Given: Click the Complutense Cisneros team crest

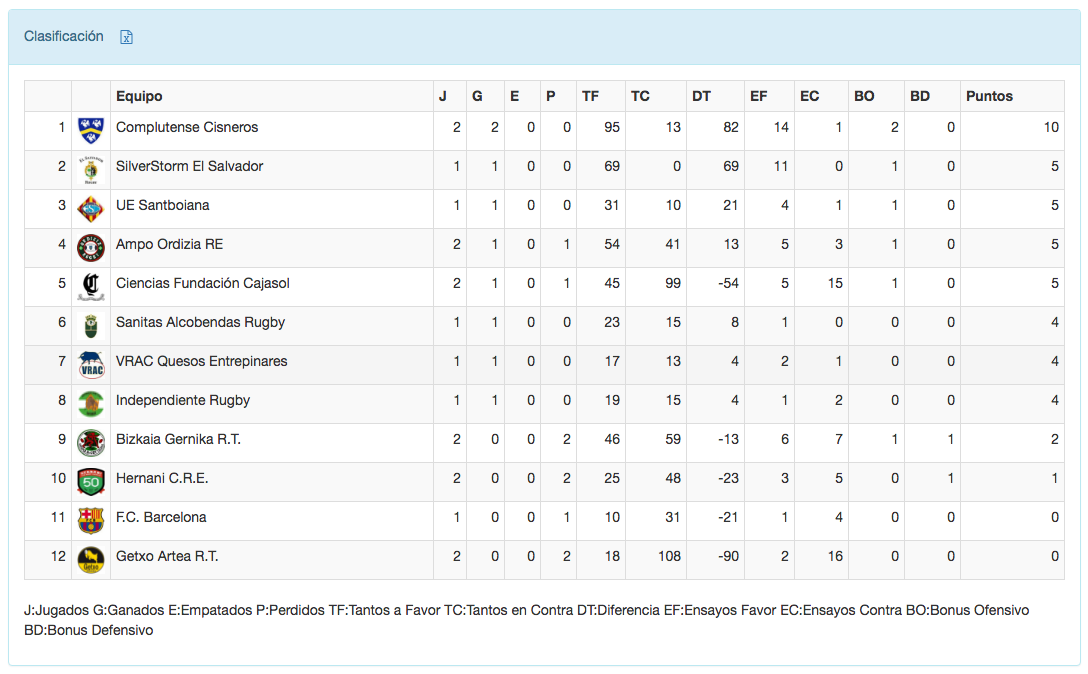Looking at the screenshot, I should [x=91, y=129].
